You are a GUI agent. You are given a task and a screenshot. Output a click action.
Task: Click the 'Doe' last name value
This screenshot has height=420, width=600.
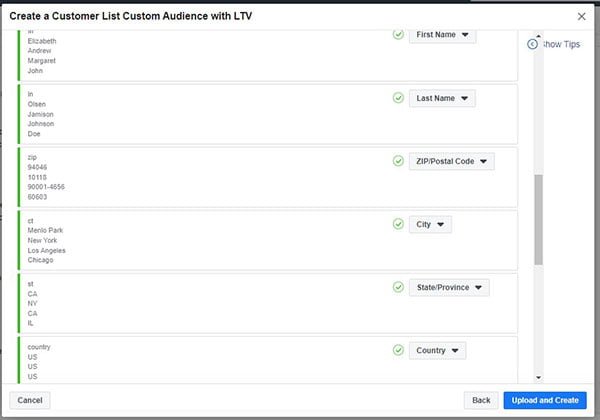(34, 133)
